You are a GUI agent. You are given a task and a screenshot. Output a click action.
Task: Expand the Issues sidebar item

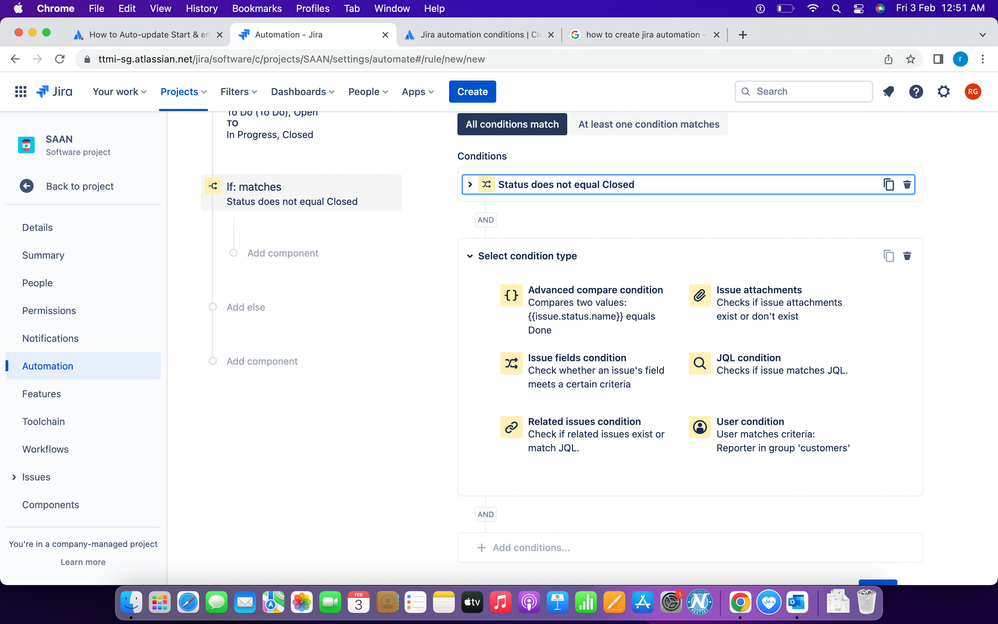pyautogui.click(x=14, y=477)
